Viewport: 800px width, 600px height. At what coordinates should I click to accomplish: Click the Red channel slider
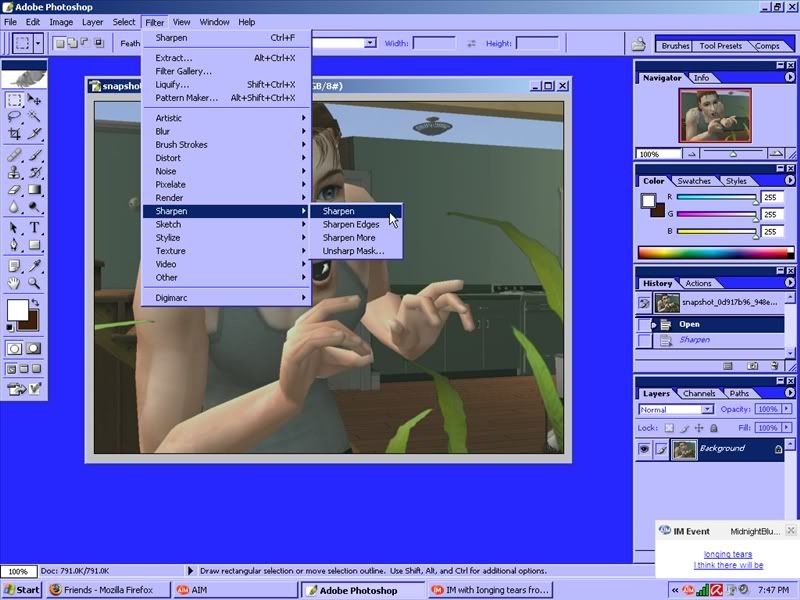(717, 197)
